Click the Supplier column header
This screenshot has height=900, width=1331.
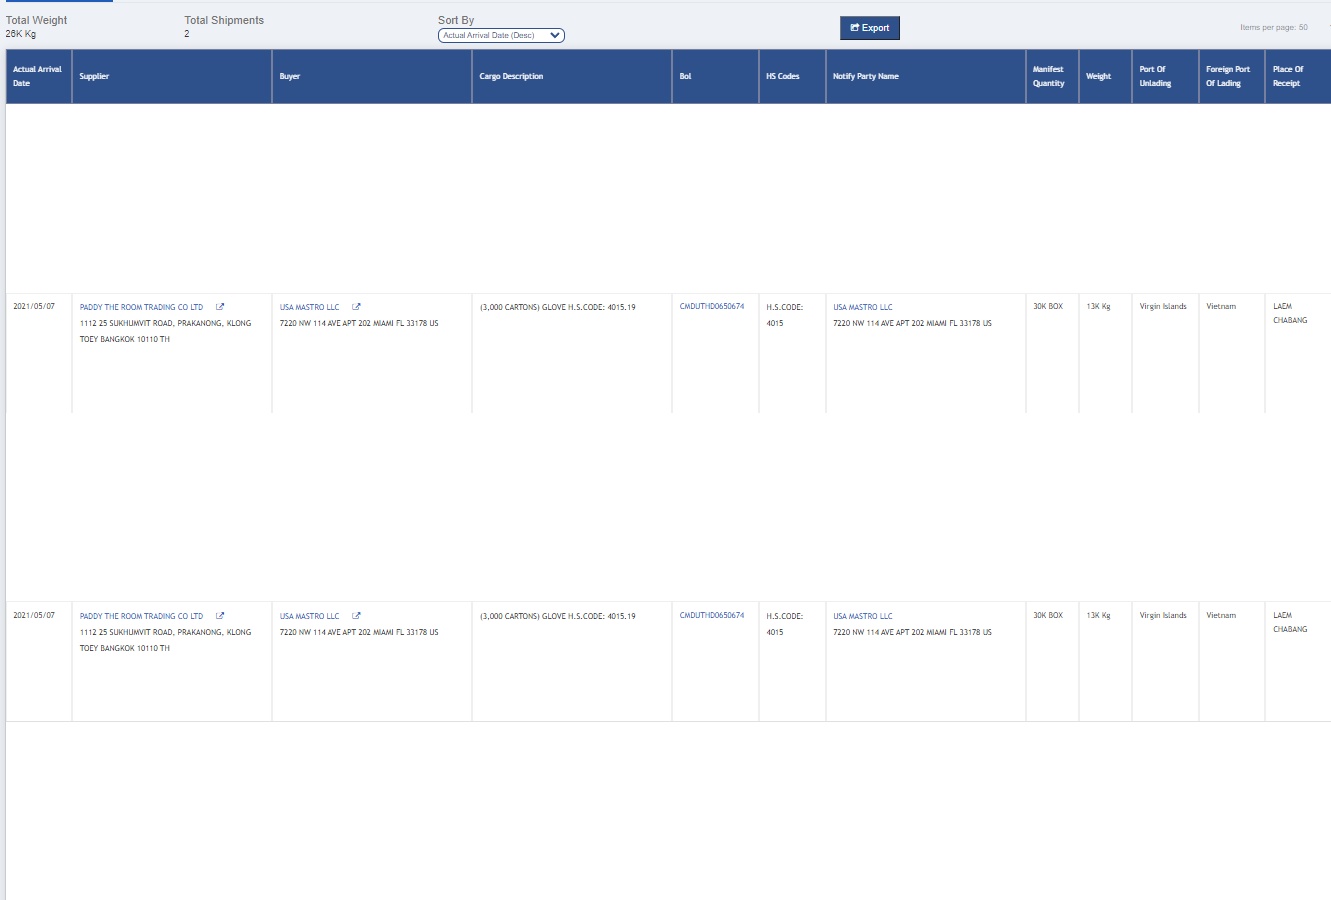[x=94, y=76]
